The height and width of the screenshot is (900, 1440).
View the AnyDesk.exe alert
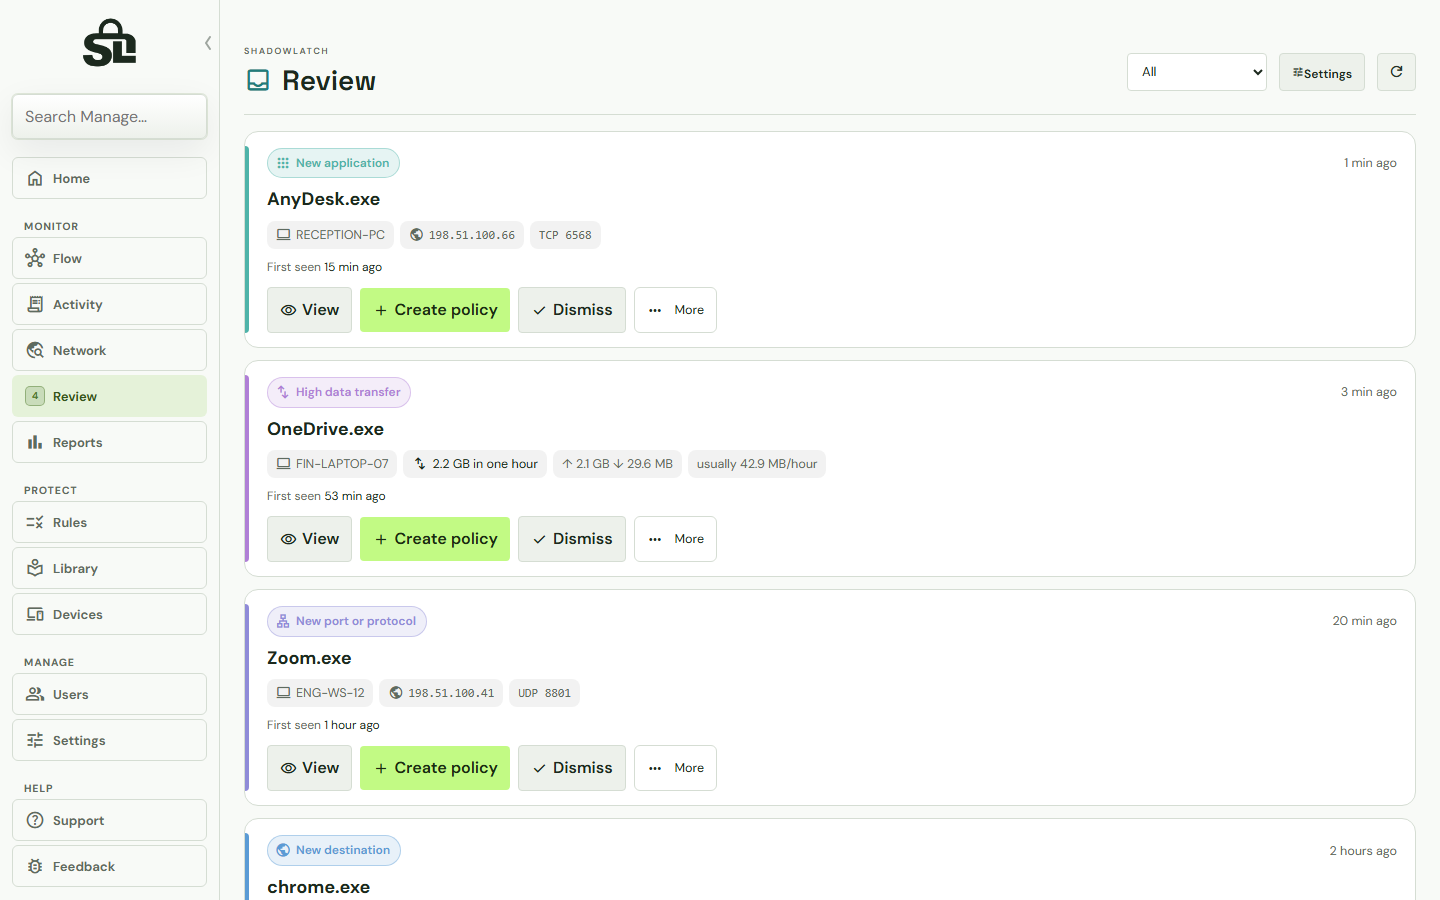click(309, 310)
